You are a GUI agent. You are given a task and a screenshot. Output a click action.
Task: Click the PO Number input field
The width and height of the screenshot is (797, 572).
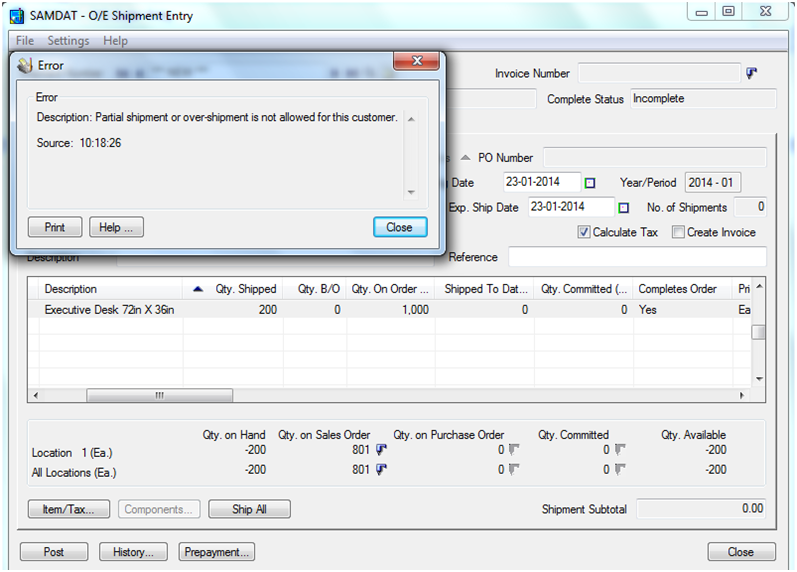[655, 158]
